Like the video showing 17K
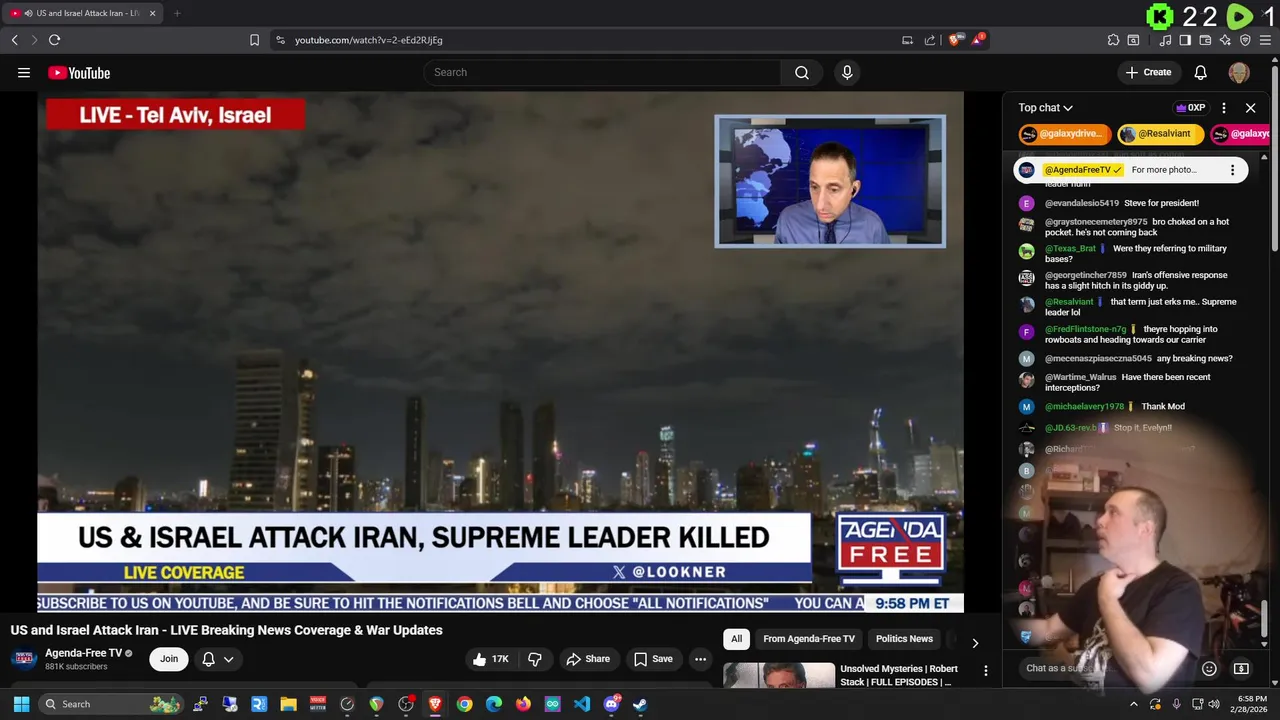Viewport: 1280px width, 720px height. click(492, 659)
